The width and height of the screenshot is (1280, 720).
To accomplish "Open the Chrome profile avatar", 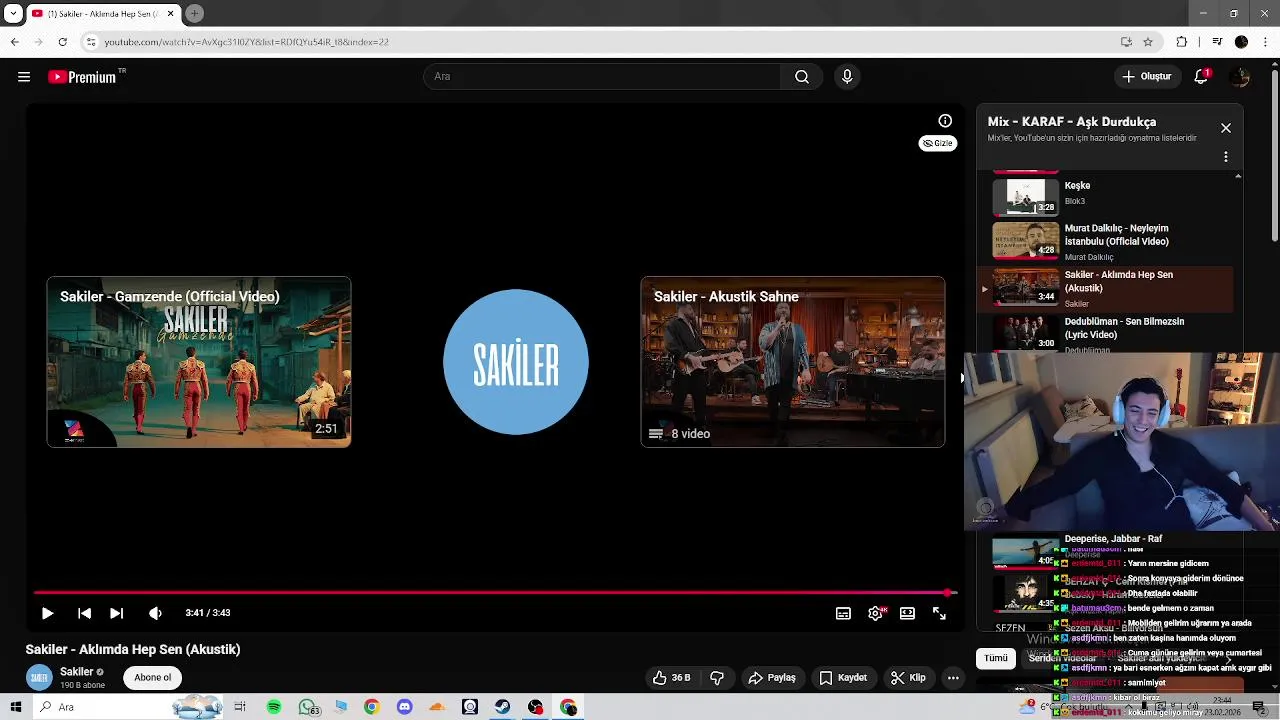I will coord(1241,42).
